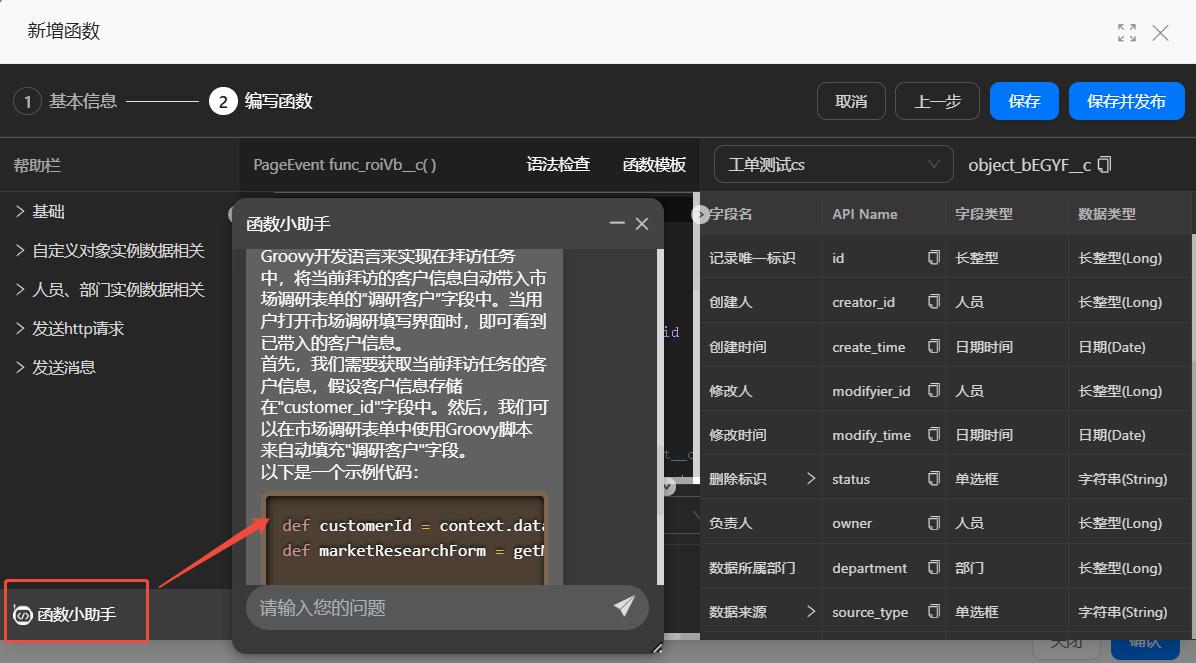The height and width of the screenshot is (663, 1196).
Task: Copy the source_type API name
Action: [x=934, y=612]
